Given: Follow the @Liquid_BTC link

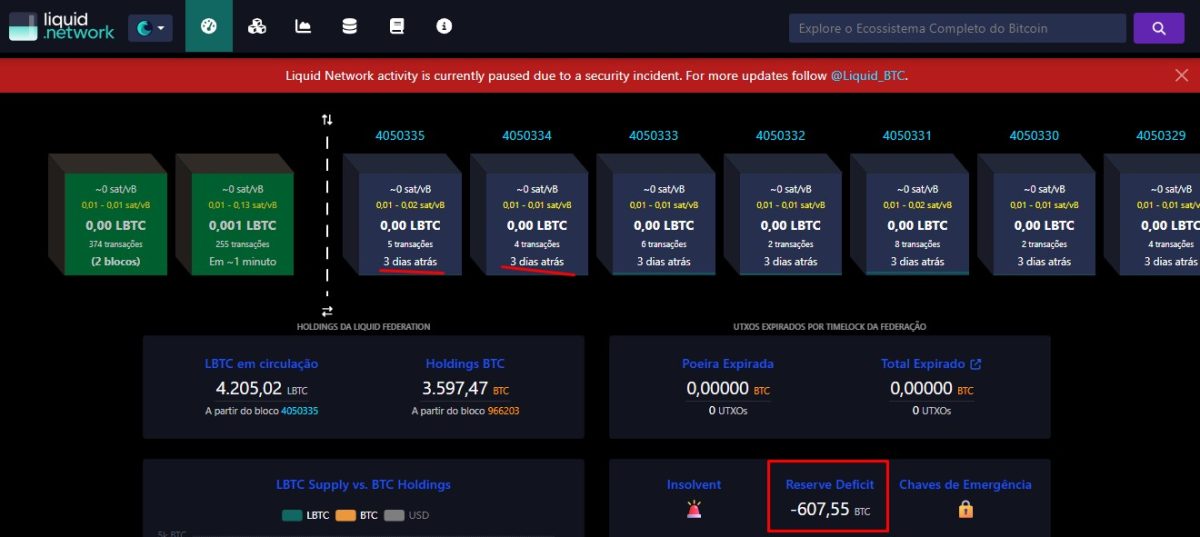Looking at the screenshot, I should (x=868, y=75).
